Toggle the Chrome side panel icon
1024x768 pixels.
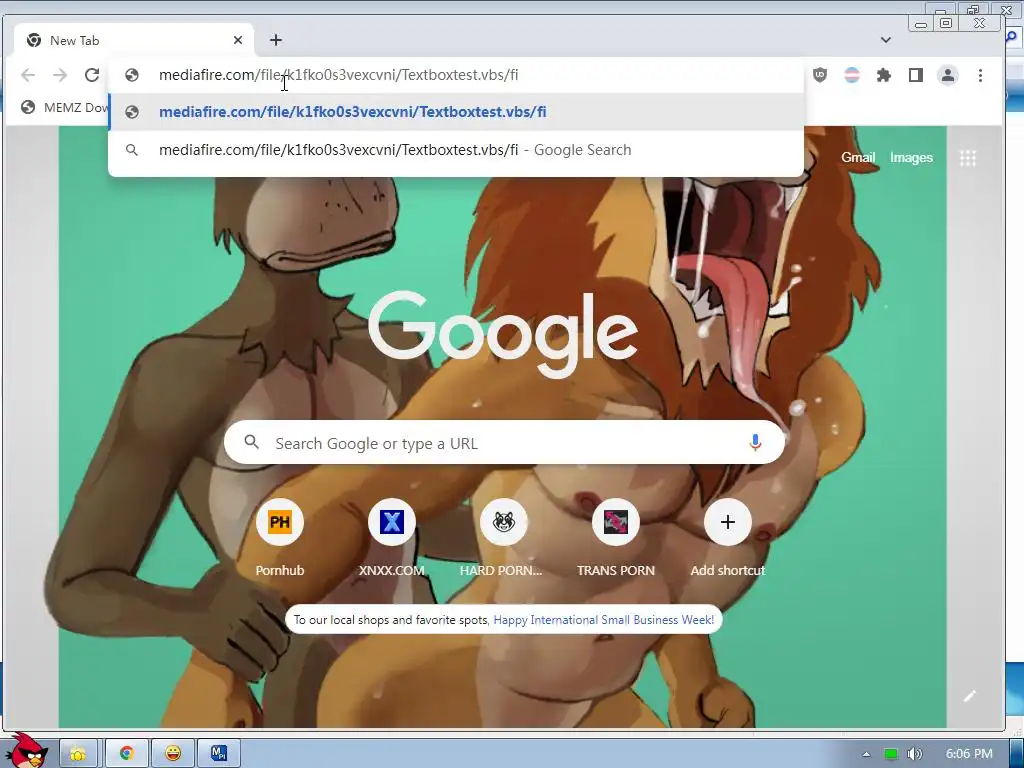tap(916, 75)
